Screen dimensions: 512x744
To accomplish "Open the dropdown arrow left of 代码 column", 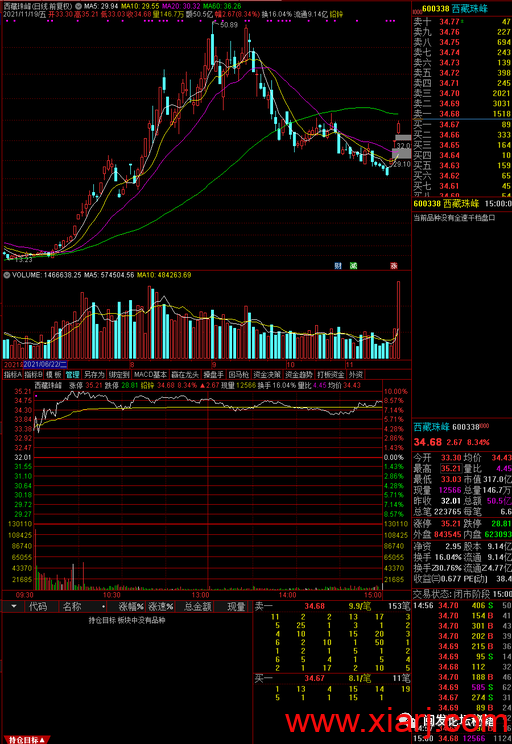I will [x=14, y=606].
